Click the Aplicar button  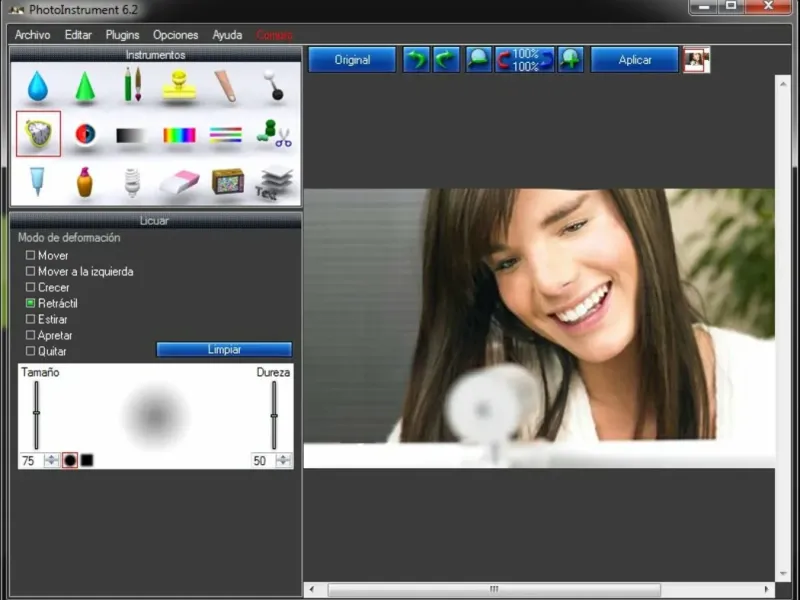click(635, 60)
